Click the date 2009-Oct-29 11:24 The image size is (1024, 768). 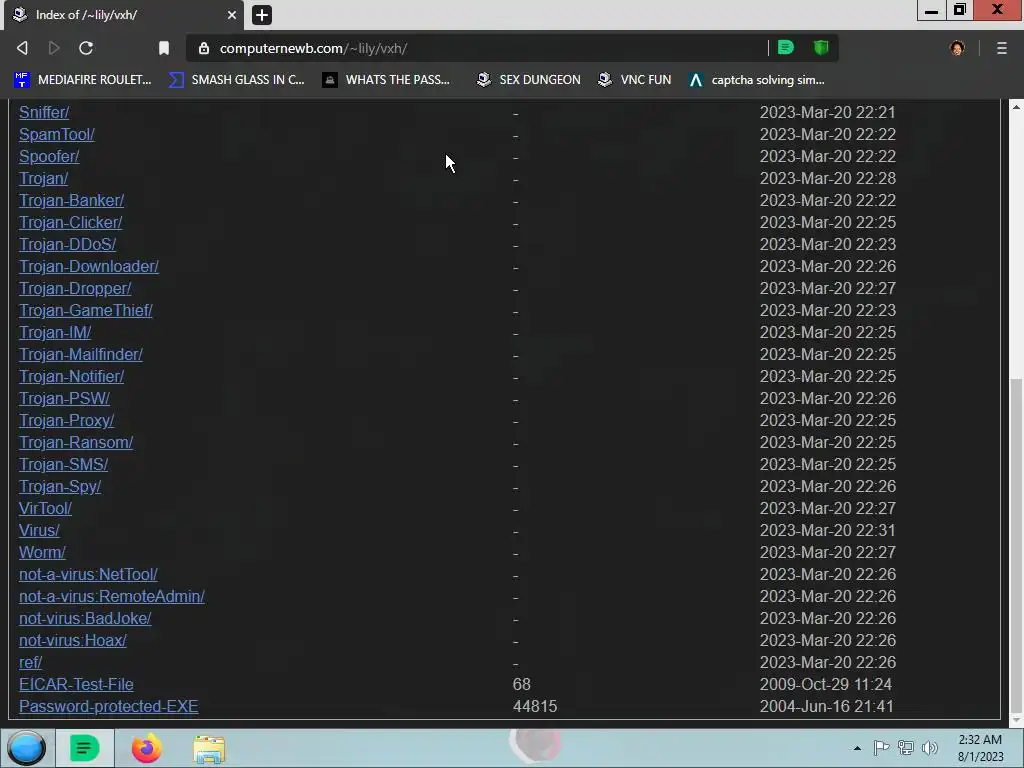[825, 684]
